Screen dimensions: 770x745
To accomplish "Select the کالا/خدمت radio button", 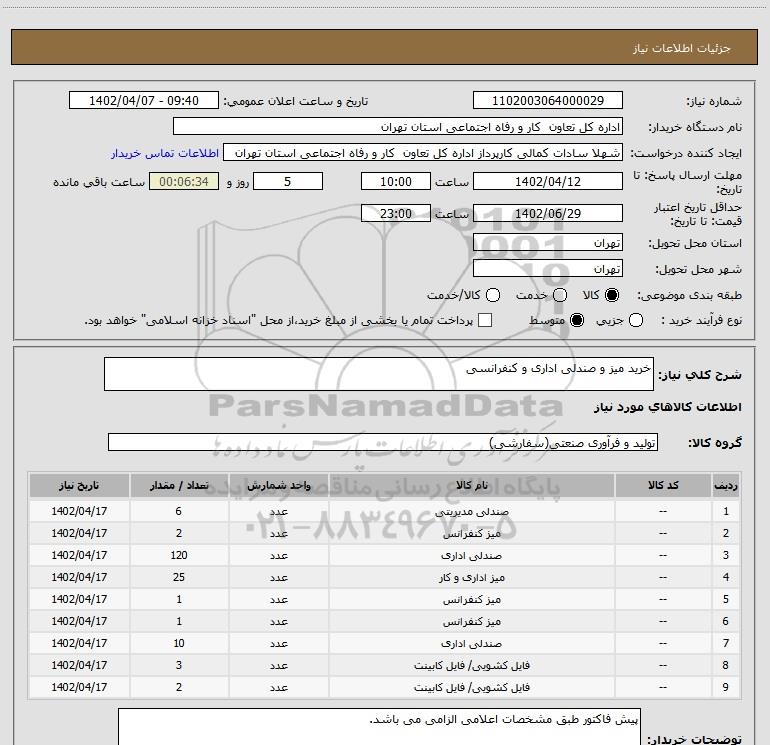I will (x=493, y=295).
